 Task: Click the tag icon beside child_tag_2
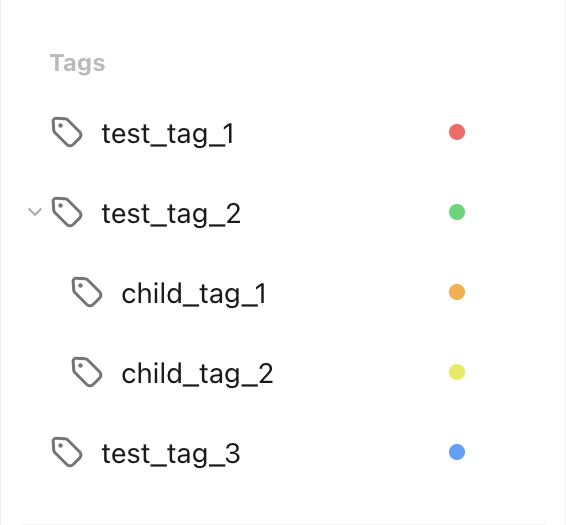pos(87,372)
